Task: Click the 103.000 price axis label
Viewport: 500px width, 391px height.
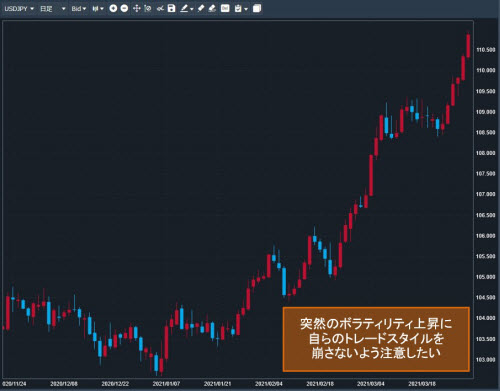Action: 486,360
